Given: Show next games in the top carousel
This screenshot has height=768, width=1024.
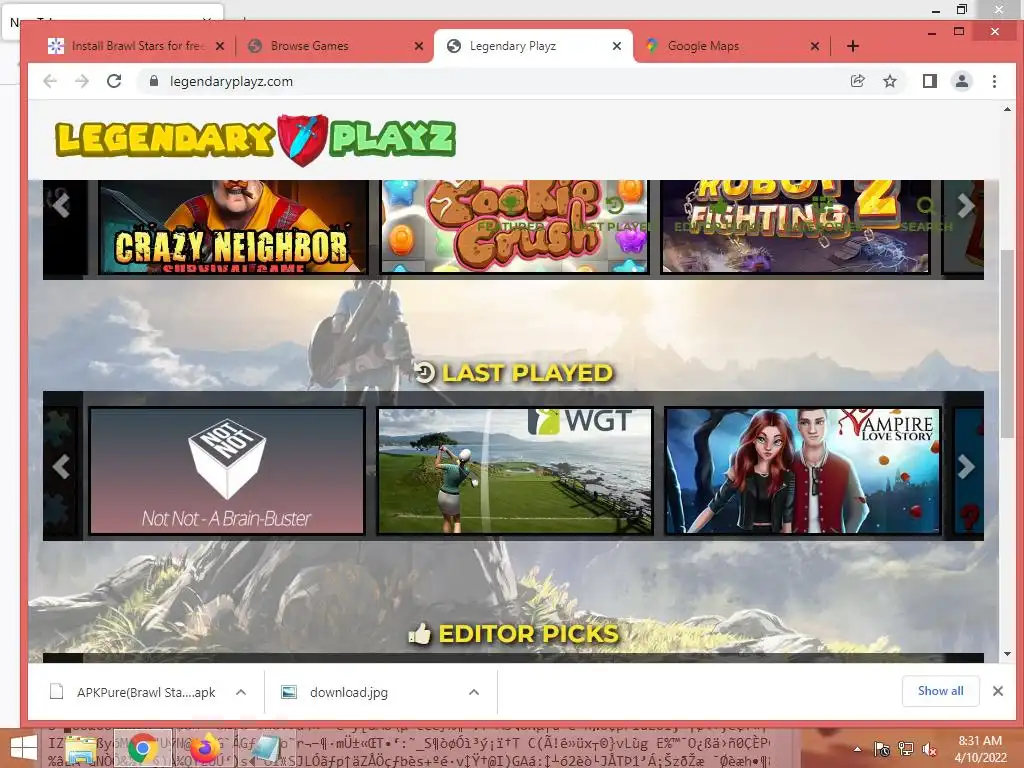Looking at the screenshot, I should pyautogui.click(x=966, y=206).
